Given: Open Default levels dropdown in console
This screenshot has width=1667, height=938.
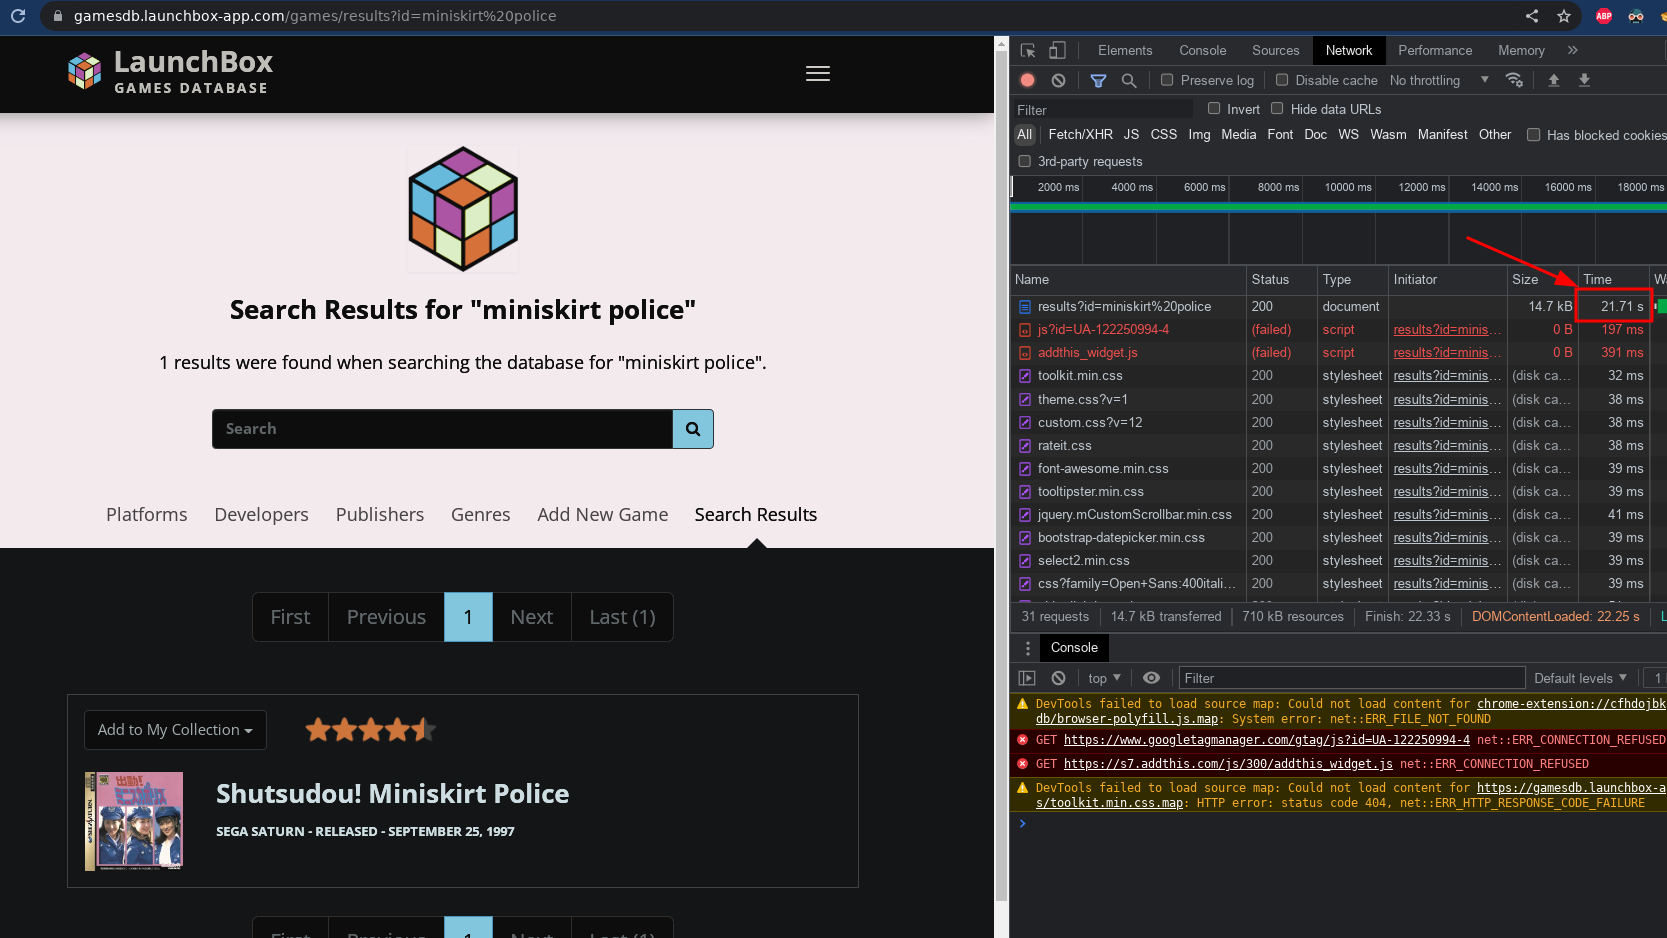Looking at the screenshot, I should click(1580, 678).
